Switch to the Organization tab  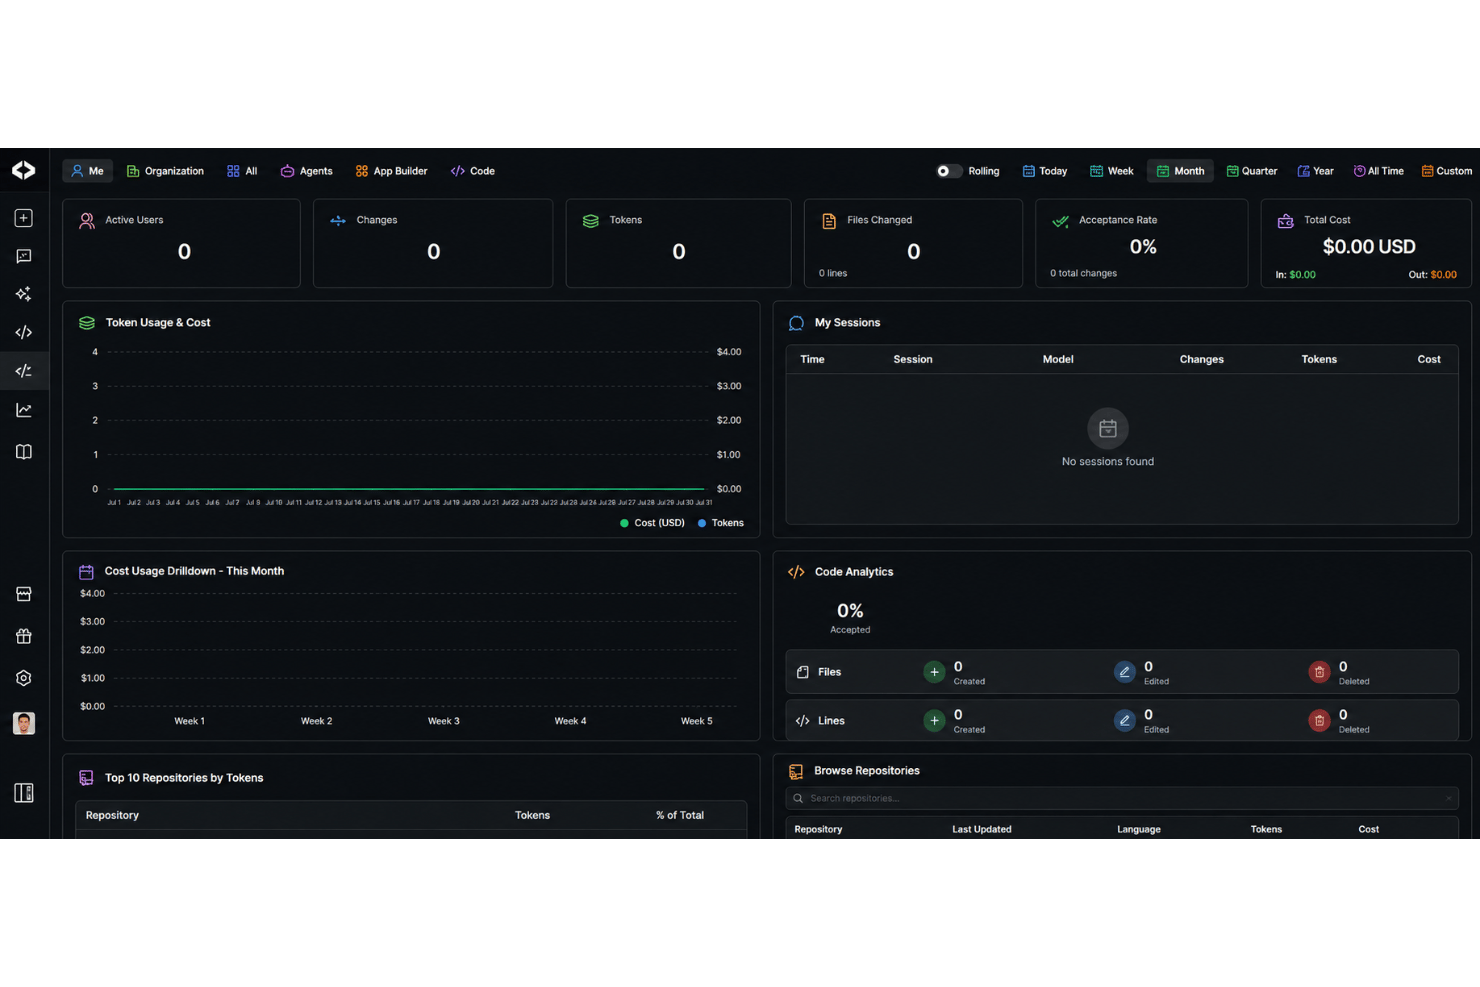(165, 171)
